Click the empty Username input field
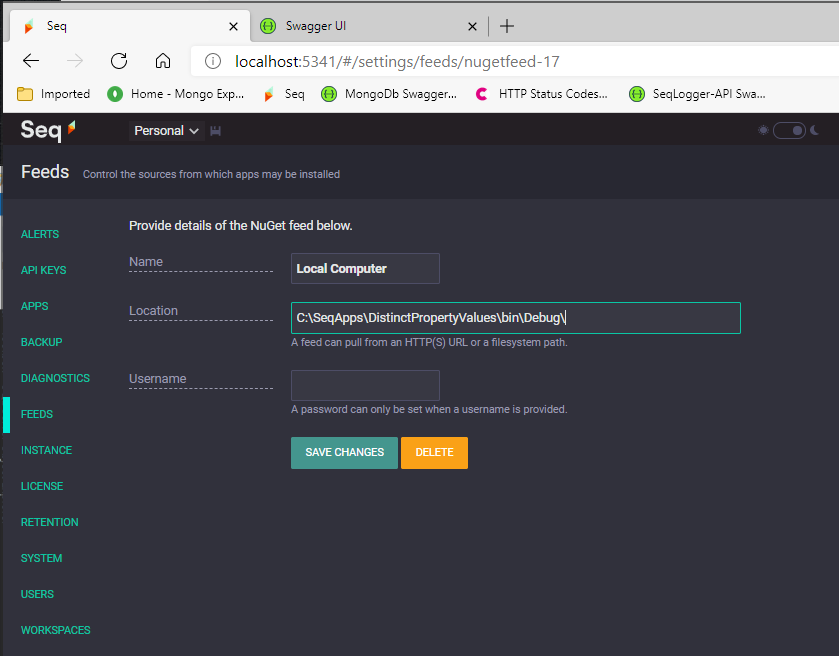 coord(365,385)
